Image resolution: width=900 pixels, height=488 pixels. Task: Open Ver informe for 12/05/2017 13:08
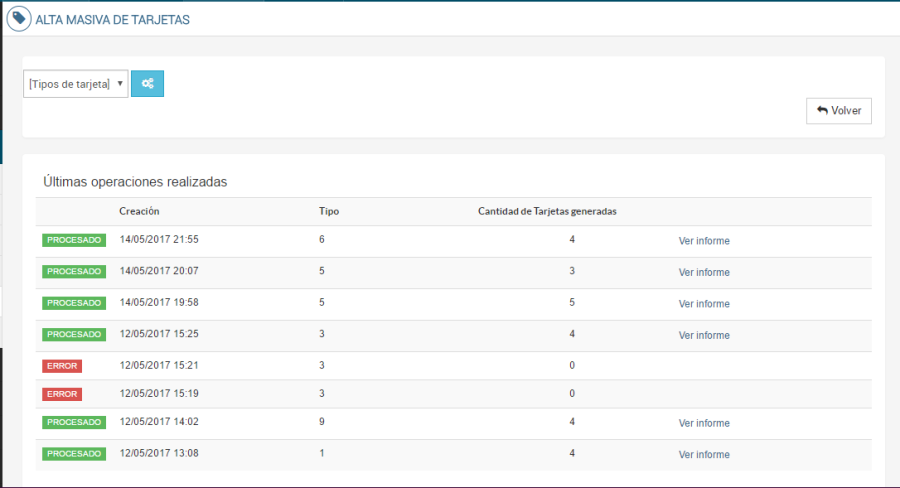pos(704,454)
